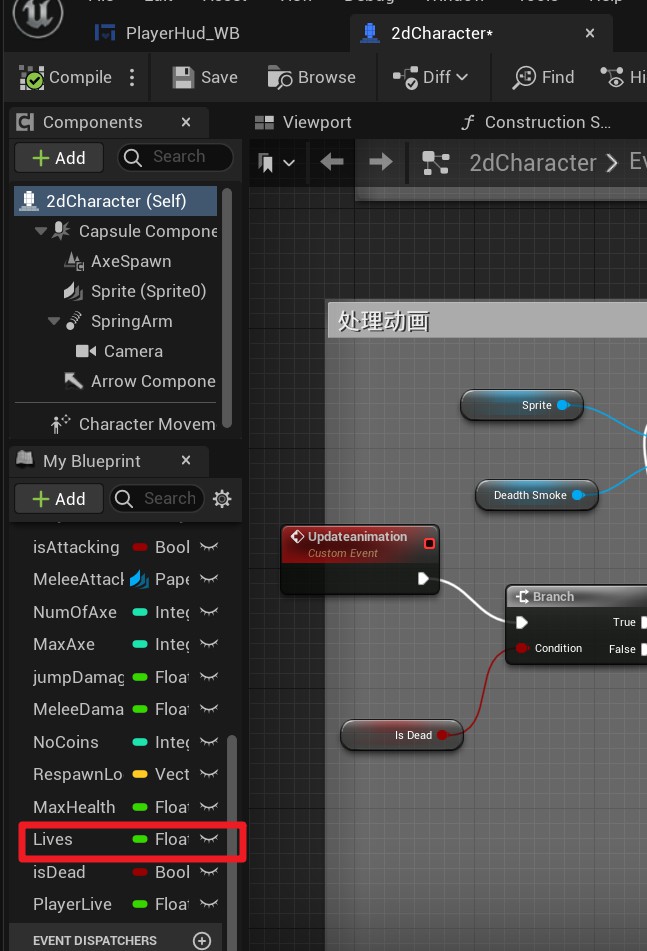Click the graph navigate forward arrow
The width and height of the screenshot is (647, 951).
click(380, 162)
